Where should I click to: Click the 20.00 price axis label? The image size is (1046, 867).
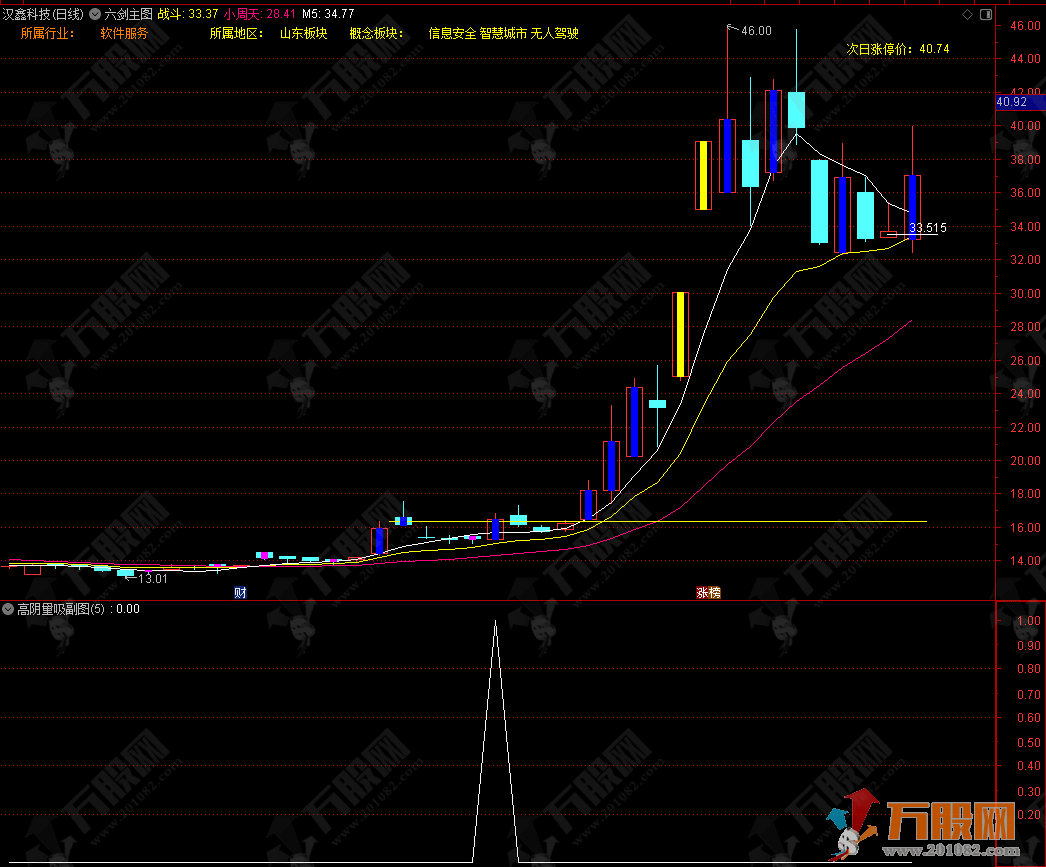(1025, 461)
